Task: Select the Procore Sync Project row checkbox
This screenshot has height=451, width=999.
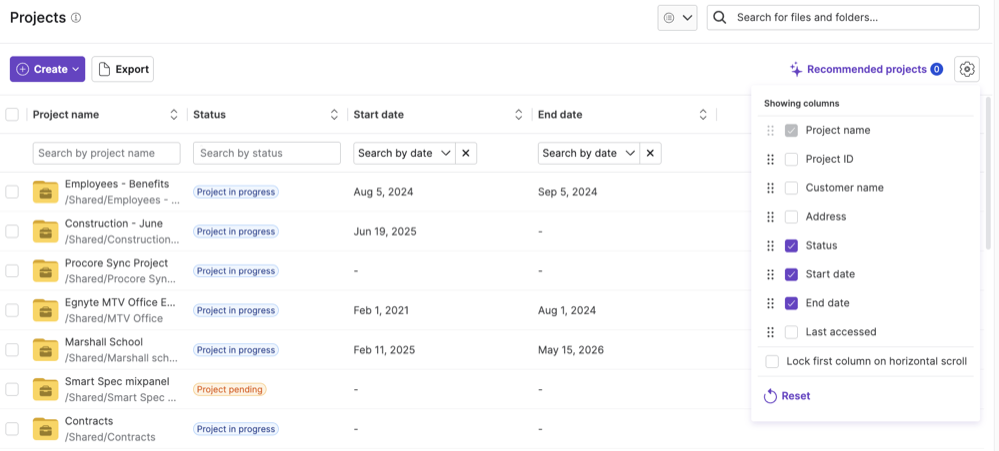Action: click(x=12, y=271)
